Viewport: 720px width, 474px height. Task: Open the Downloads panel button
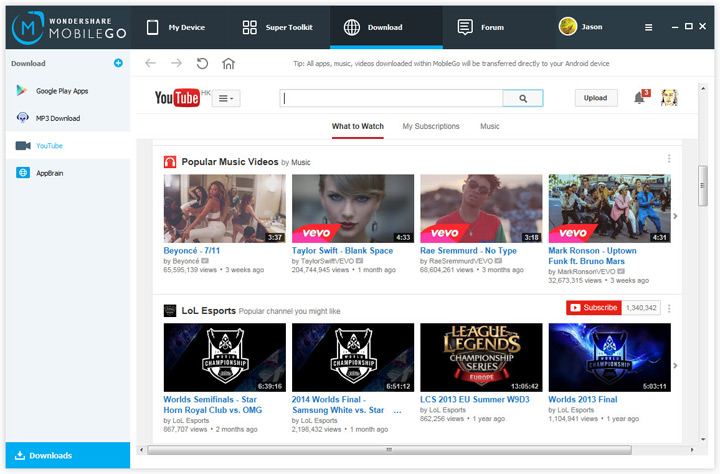click(68, 455)
